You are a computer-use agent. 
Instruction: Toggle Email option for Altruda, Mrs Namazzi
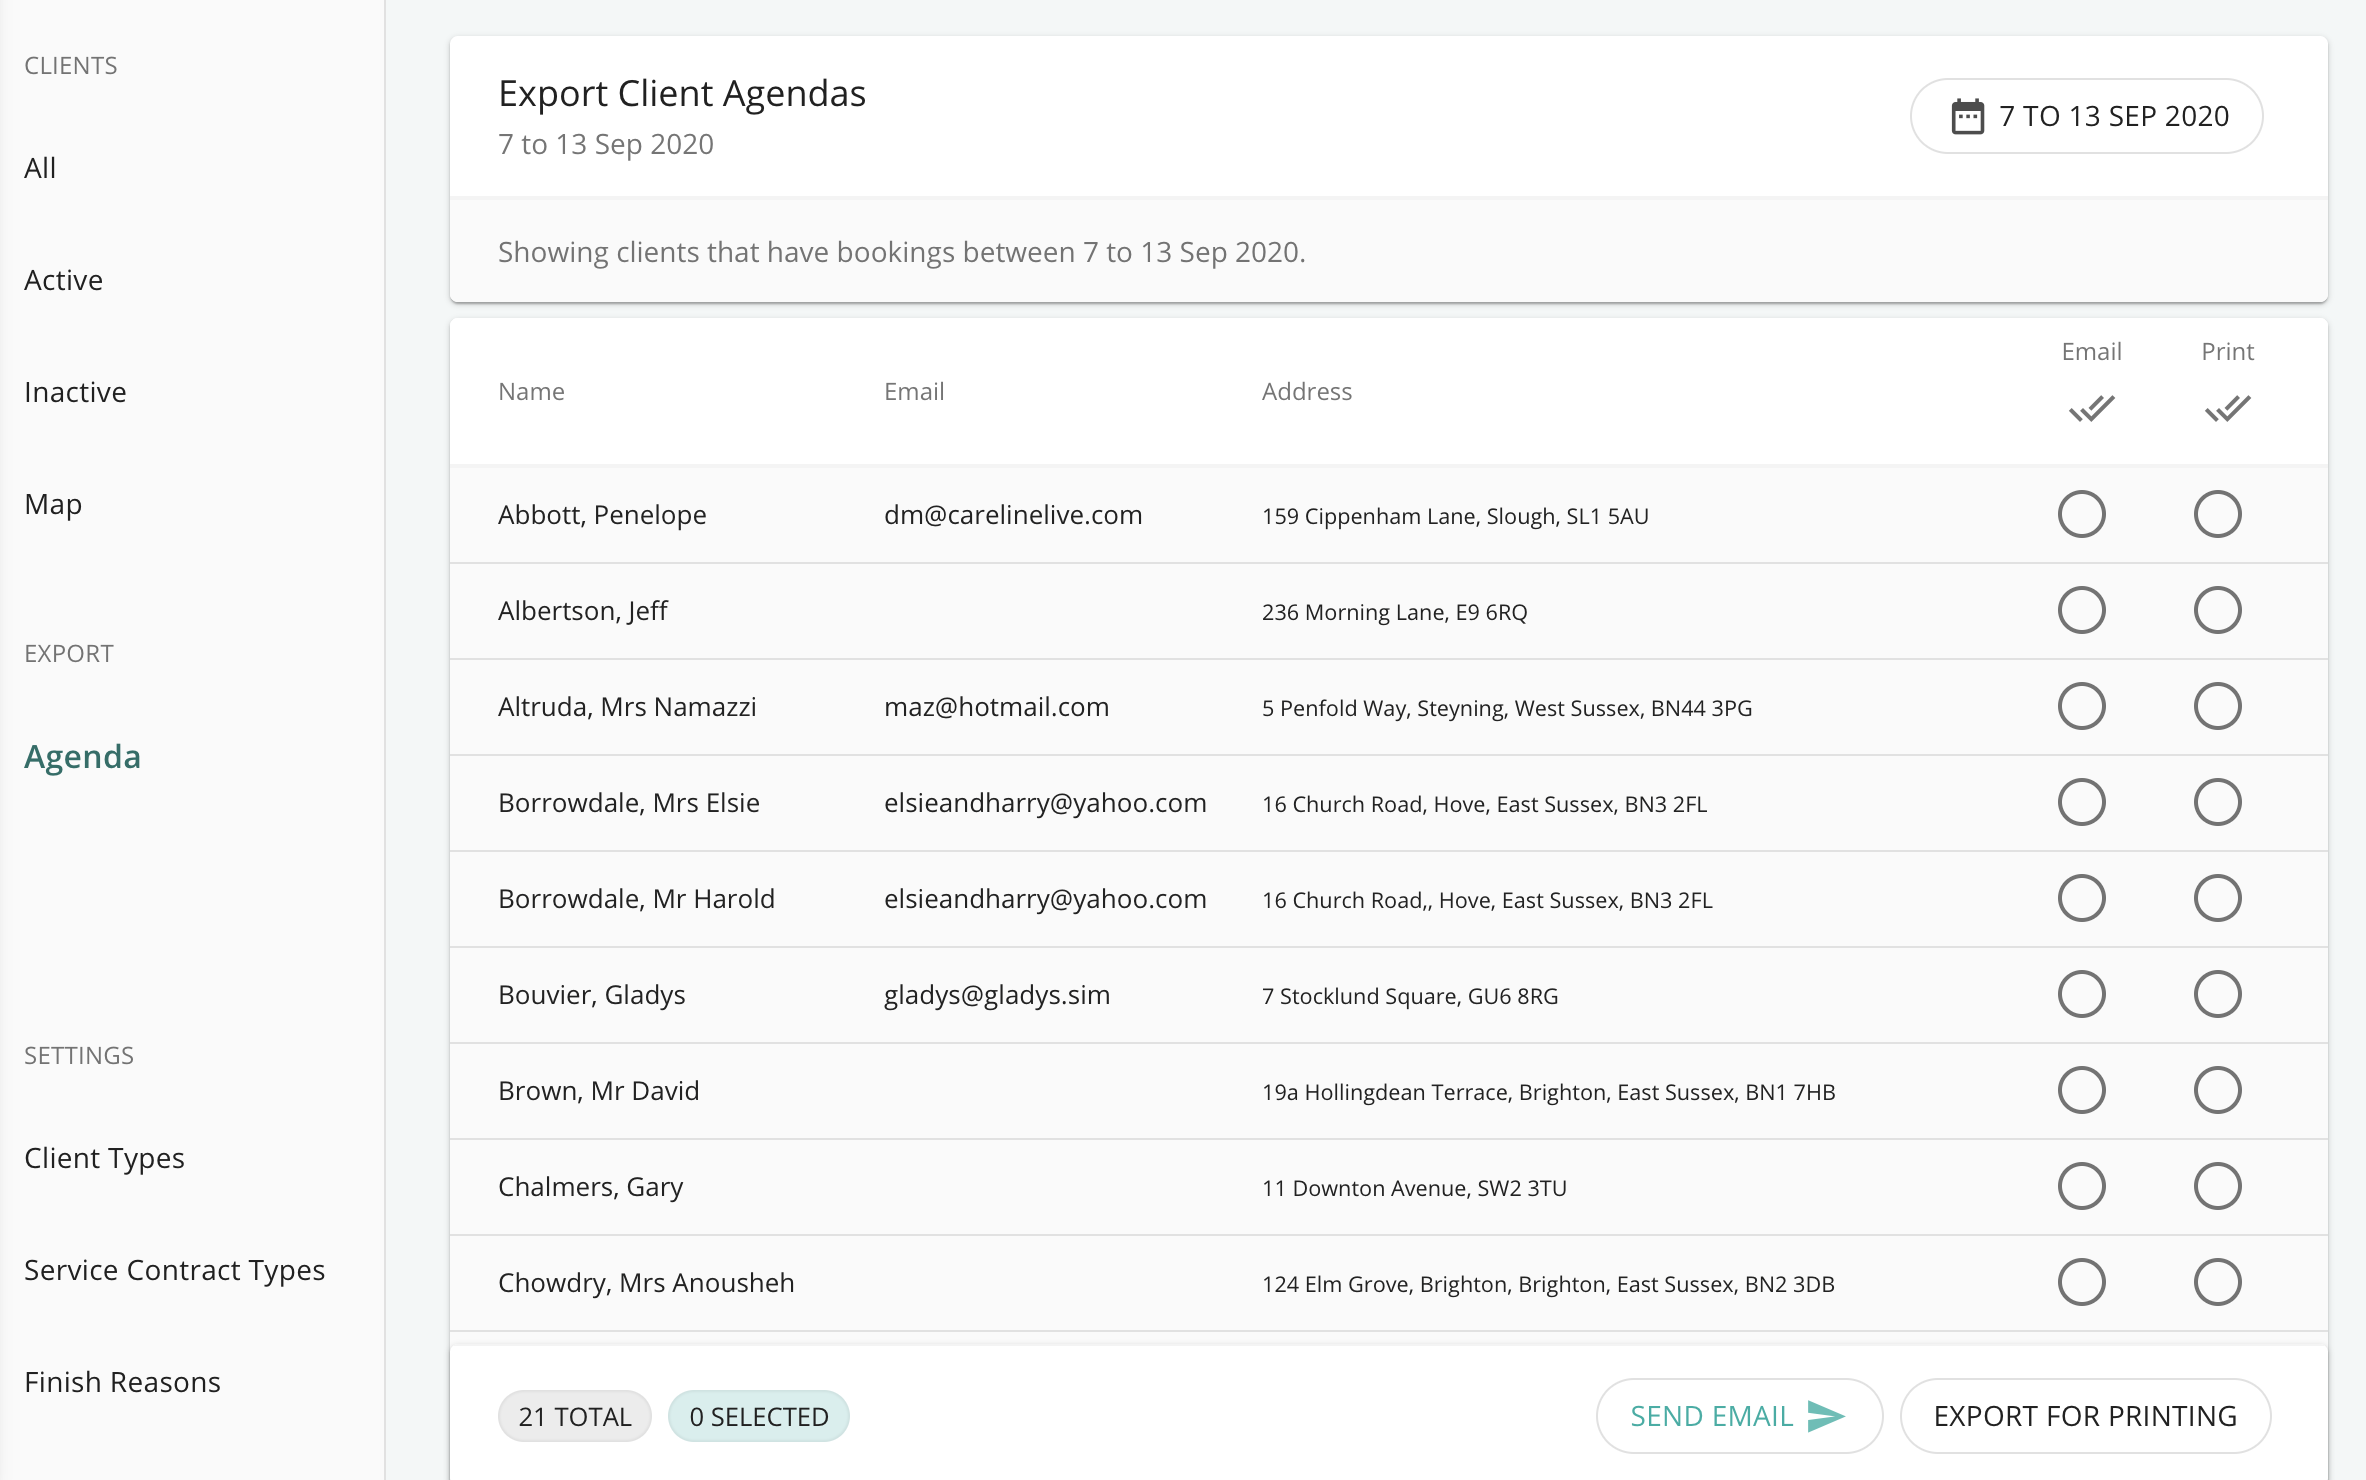2082,706
